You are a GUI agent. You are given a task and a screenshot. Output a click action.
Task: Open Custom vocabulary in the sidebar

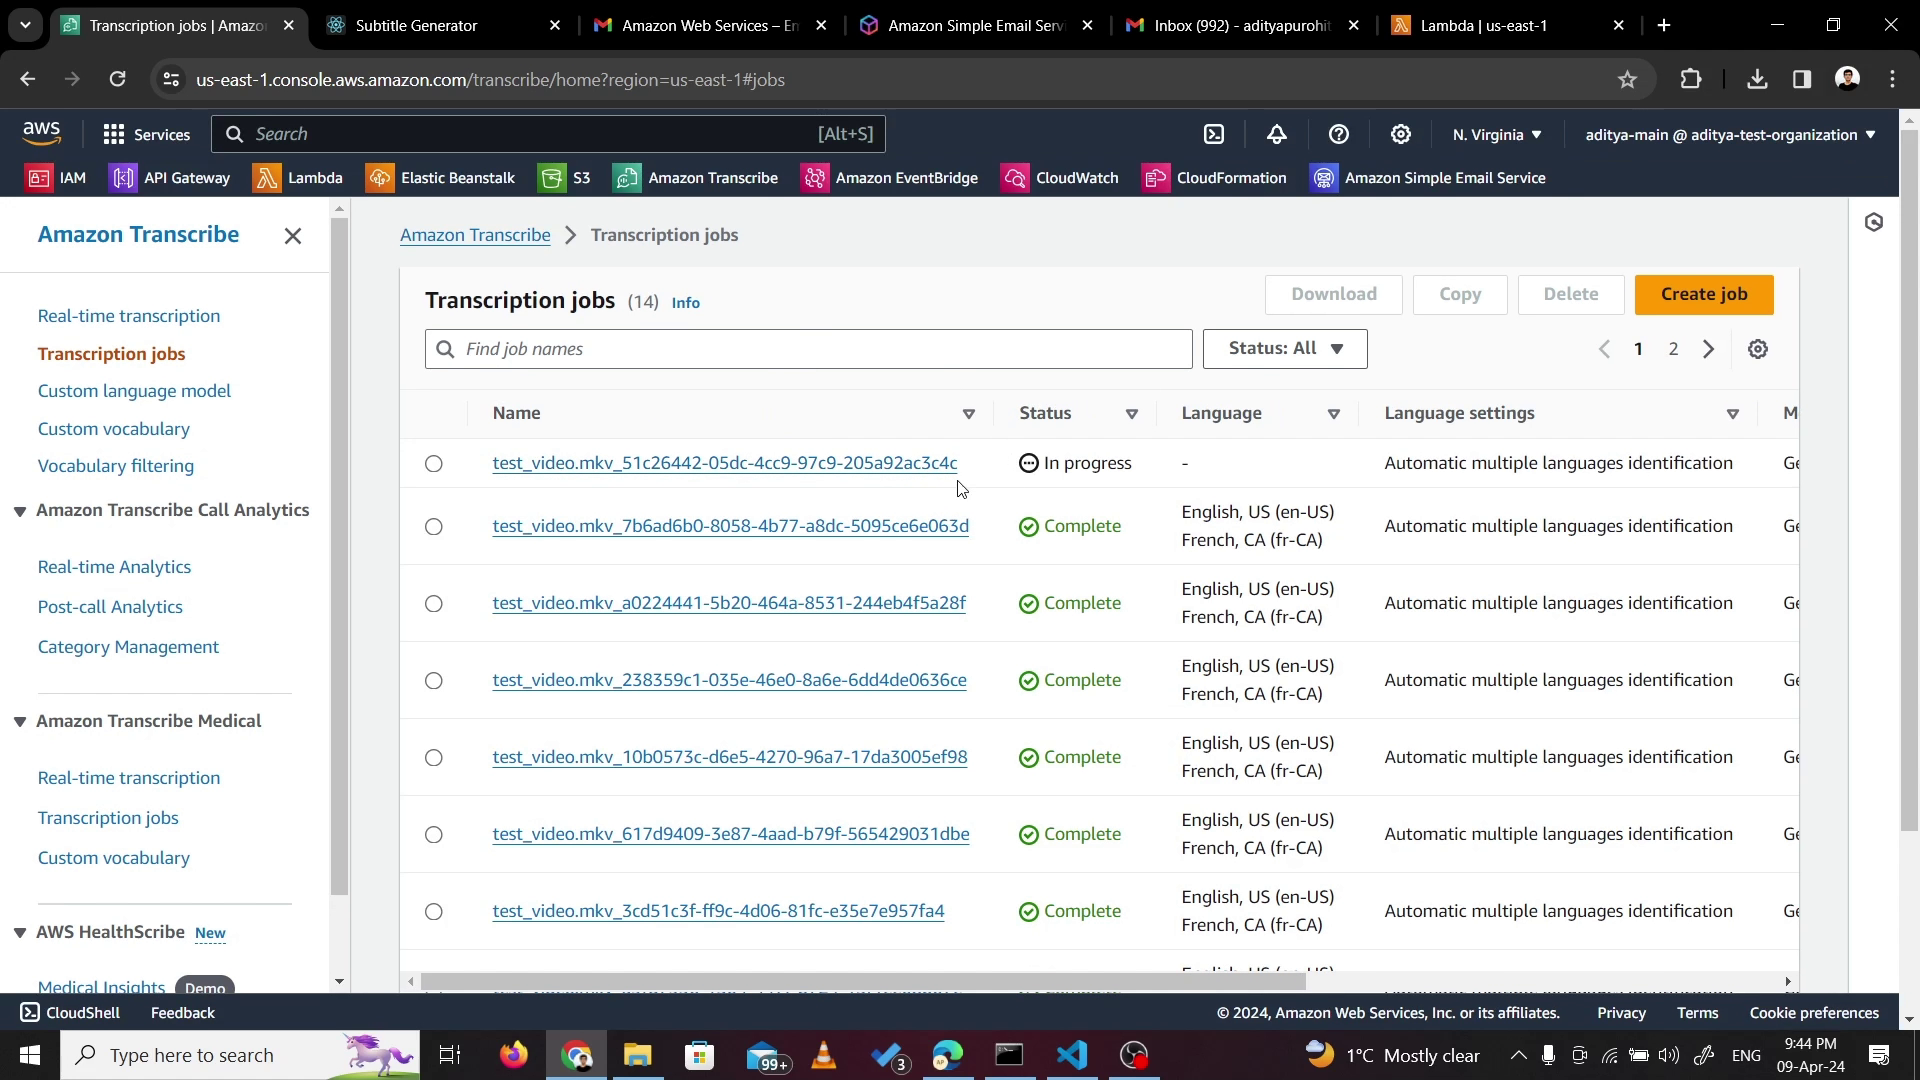click(x=113, y=429)
